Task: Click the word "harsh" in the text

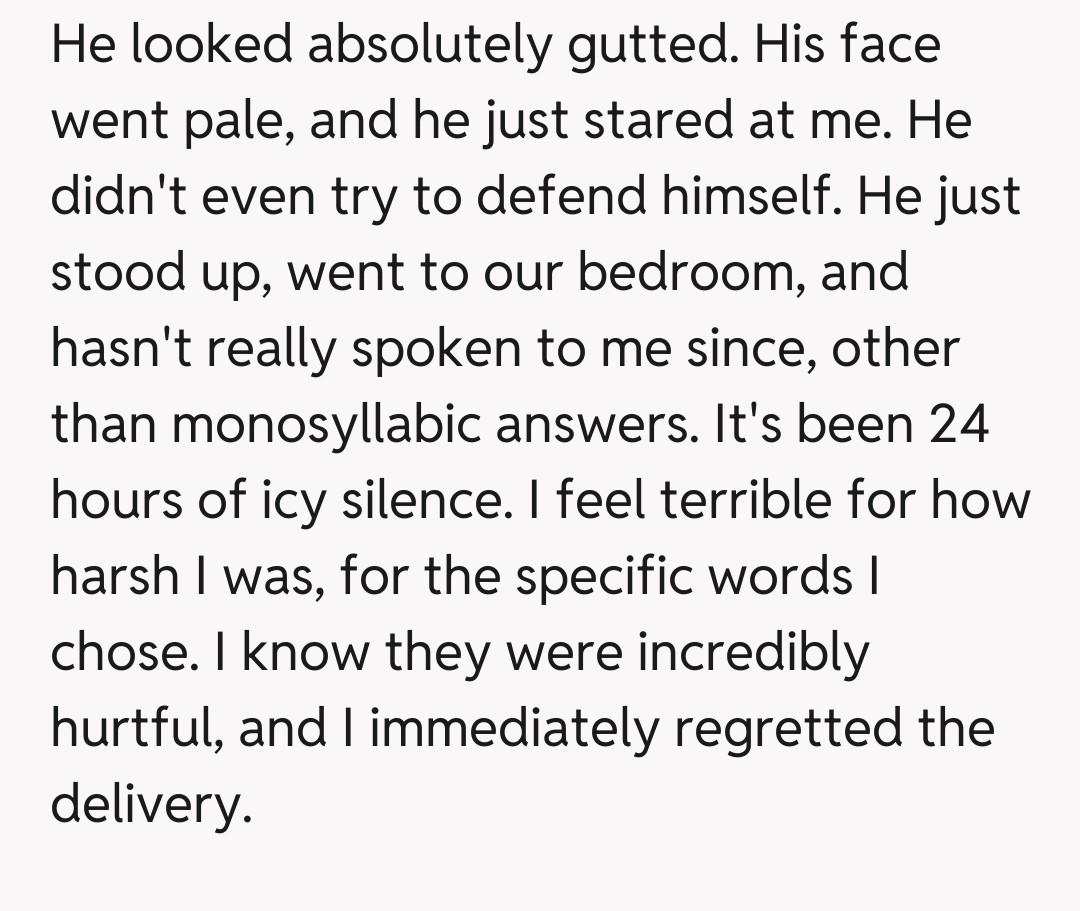Action: tap(116, 577)
